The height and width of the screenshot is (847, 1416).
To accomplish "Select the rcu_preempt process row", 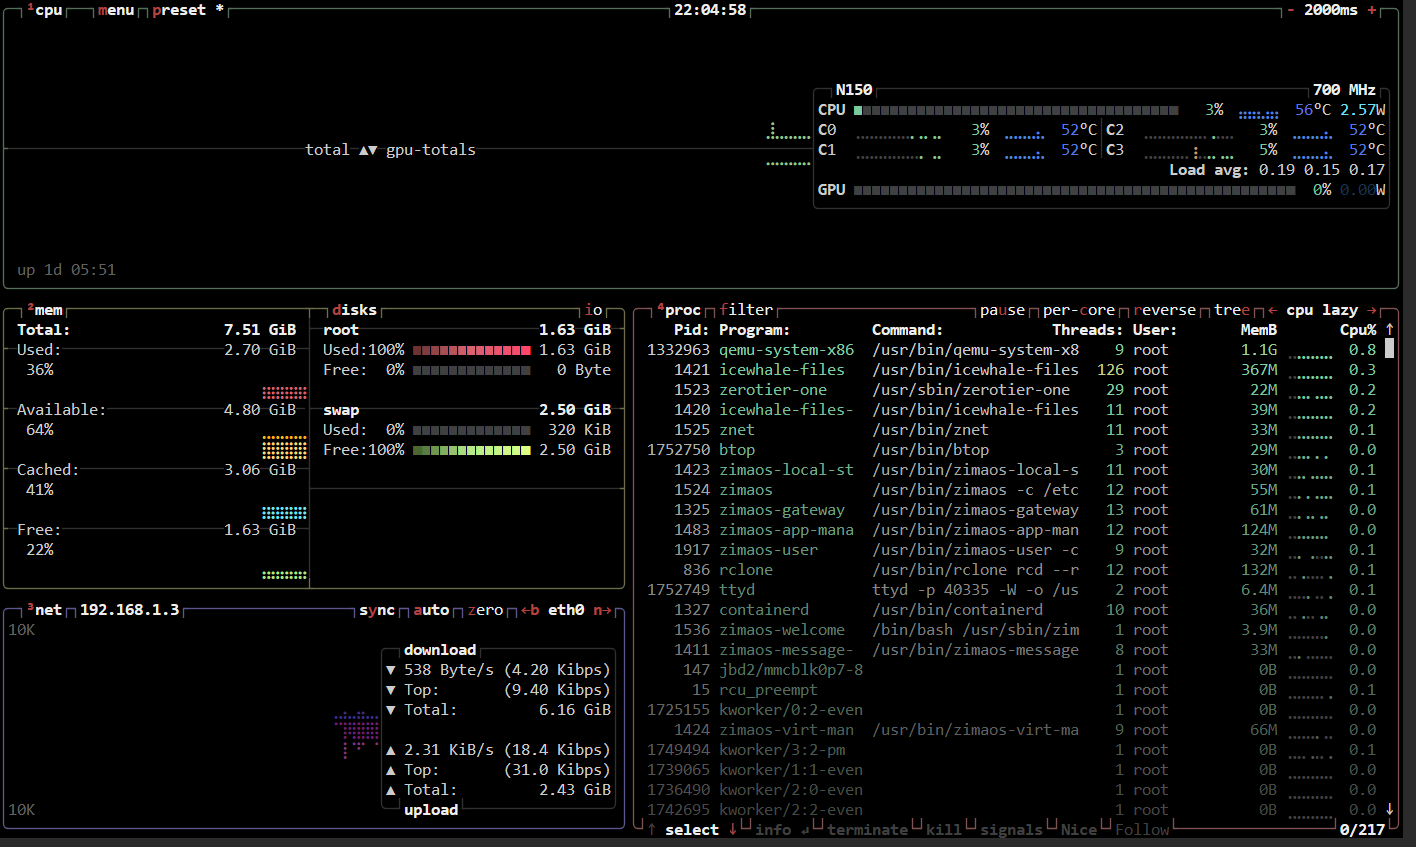I will [1011, 690].
